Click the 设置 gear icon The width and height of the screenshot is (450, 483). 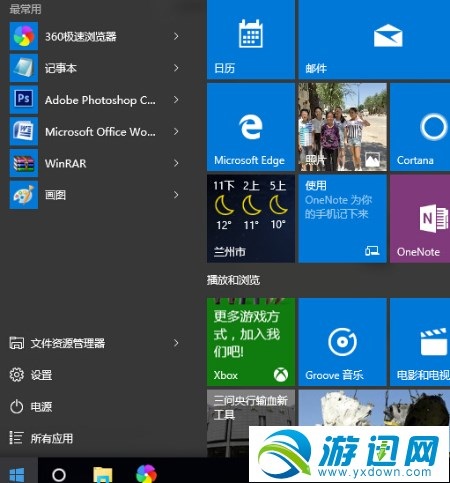tap(17, 375)
